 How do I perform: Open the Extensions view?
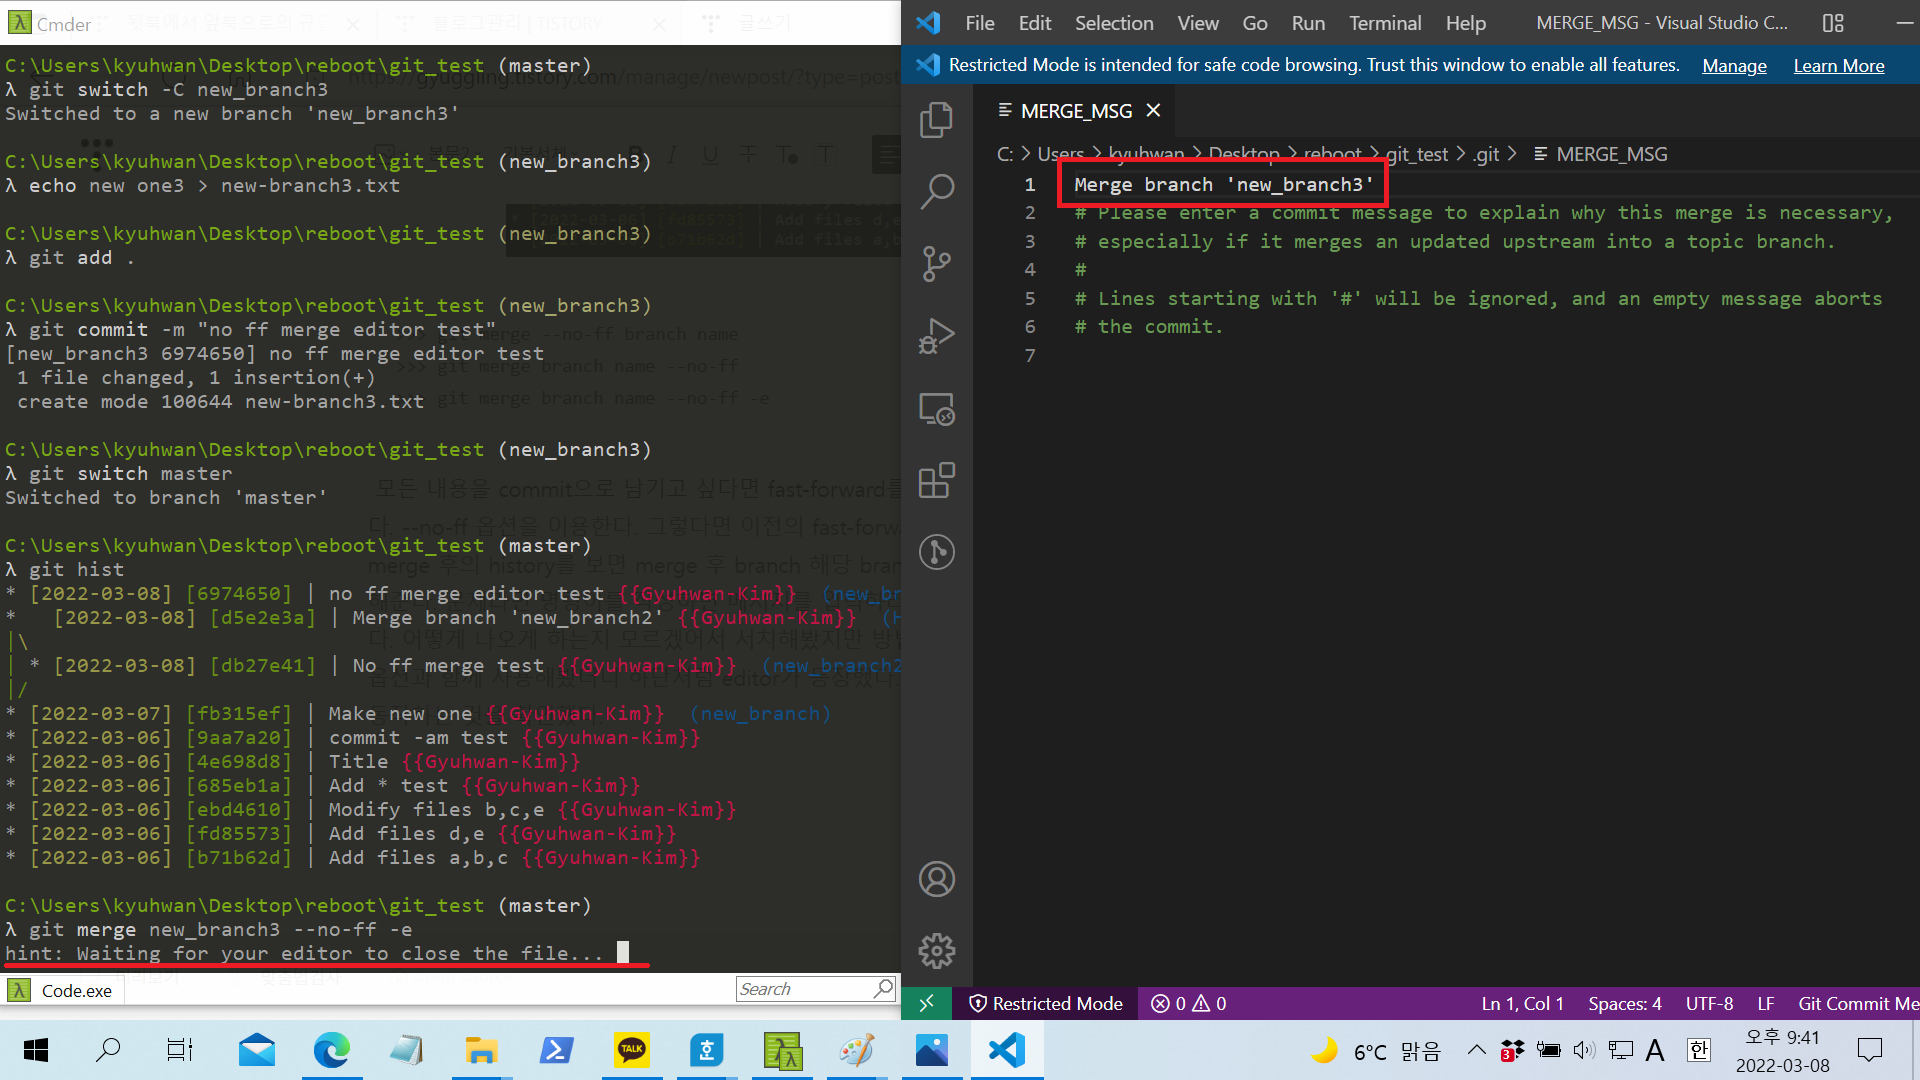[936, 480]
